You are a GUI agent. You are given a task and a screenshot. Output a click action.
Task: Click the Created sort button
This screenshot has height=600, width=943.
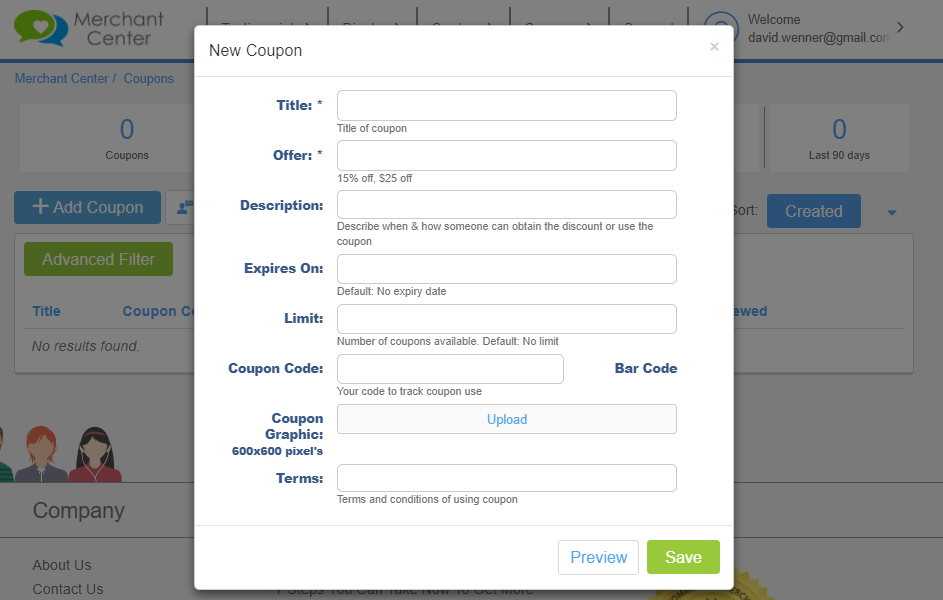pyautogui.click(x=814, y=211)
